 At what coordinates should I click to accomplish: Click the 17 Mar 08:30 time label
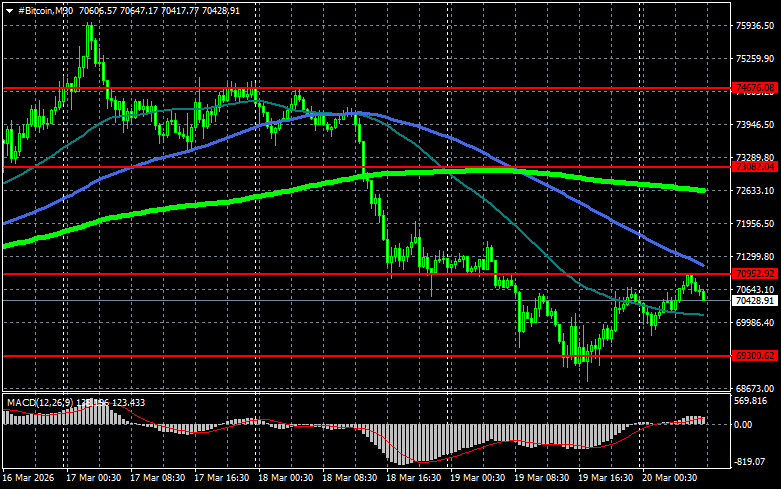tap(157, 478)
